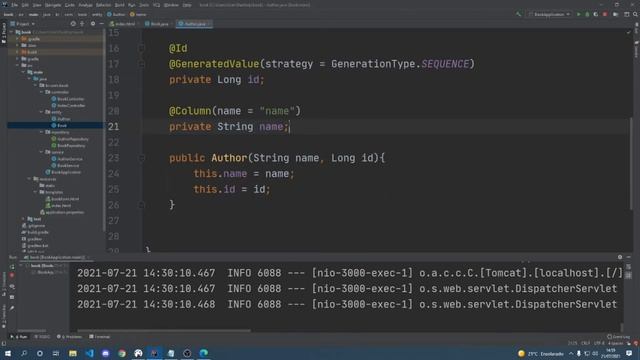Collapse the main folder in tree

[23, 72]
